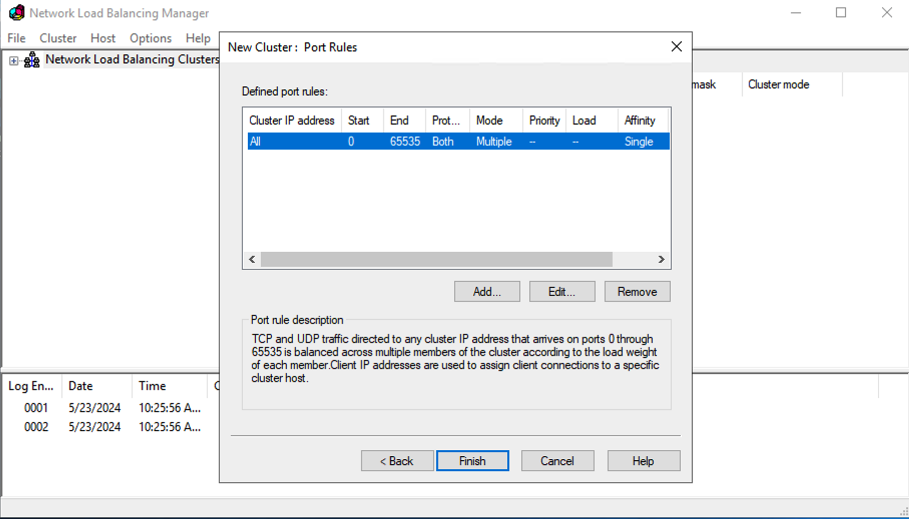Sort by the Cluster IP address column header
Image resolution: width=909 pixels, height=519 pixels.
(x=291, y=120)
